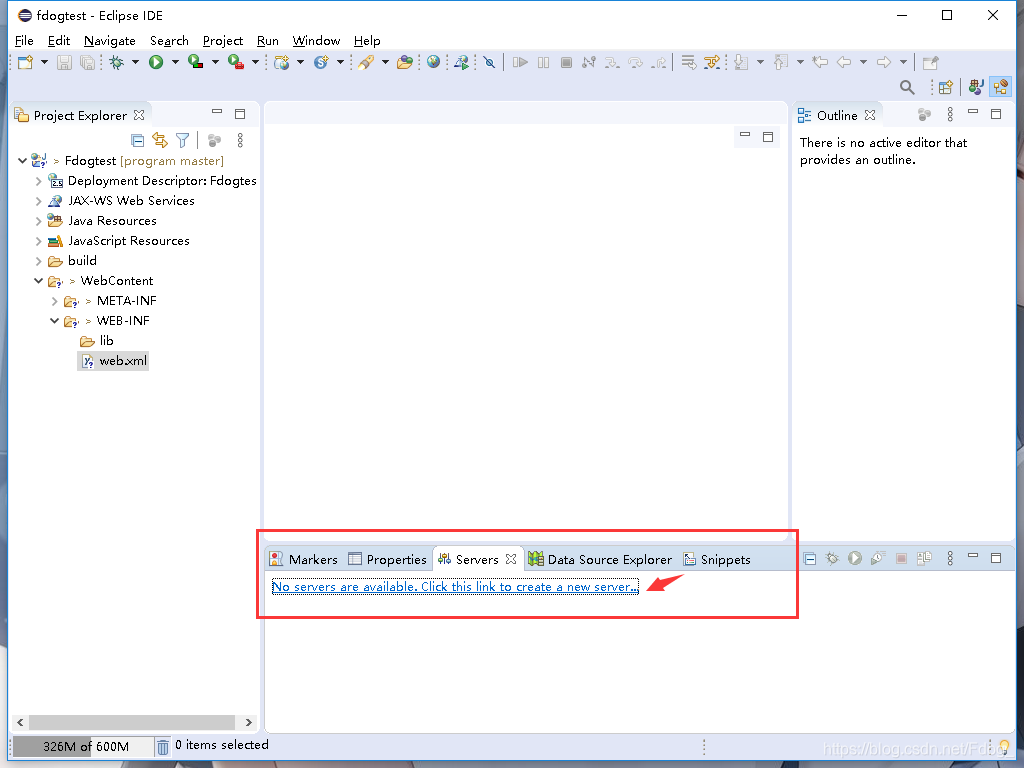Click the garbage collector trash icon
Screen dimensions: 1024x768
163,746
